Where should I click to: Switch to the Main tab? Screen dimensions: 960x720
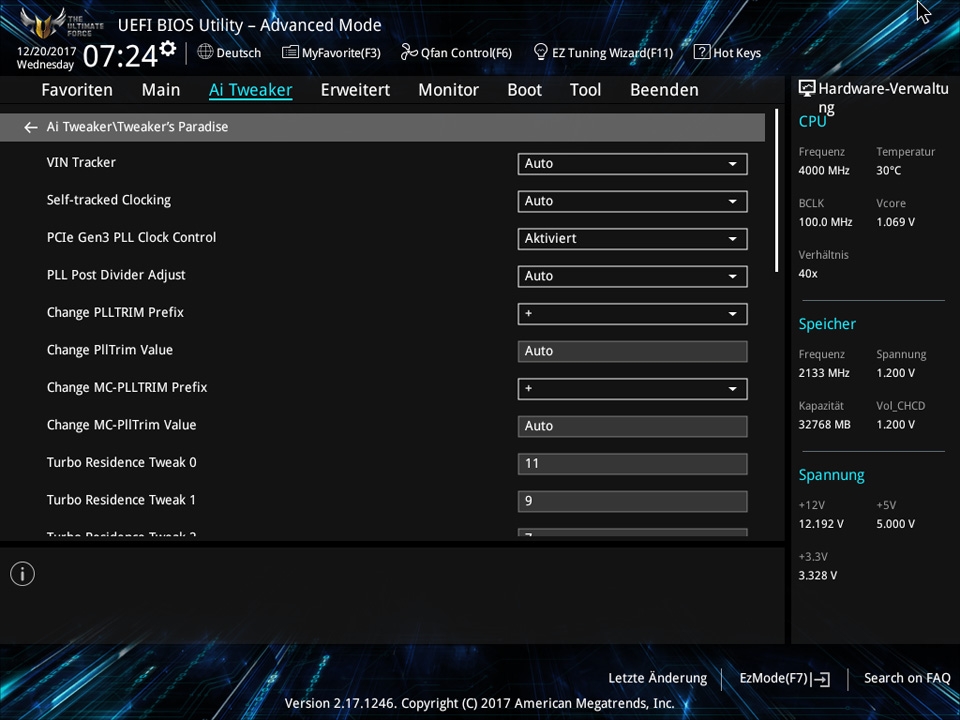tap(161, 90)
